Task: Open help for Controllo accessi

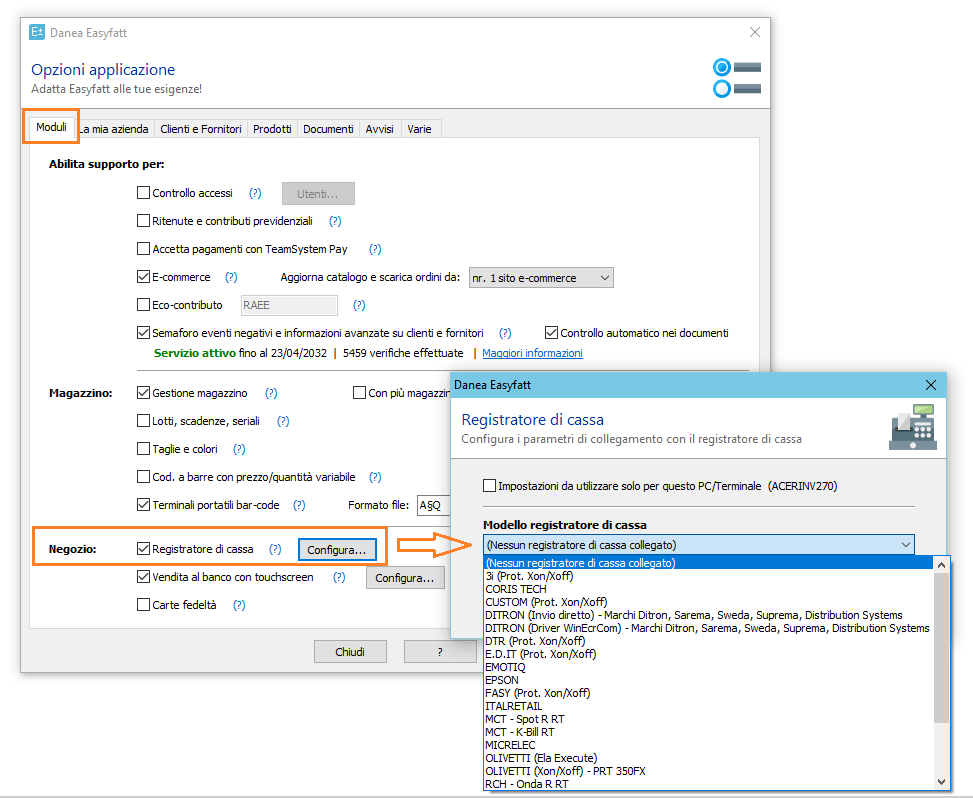Action: point(255,193)
